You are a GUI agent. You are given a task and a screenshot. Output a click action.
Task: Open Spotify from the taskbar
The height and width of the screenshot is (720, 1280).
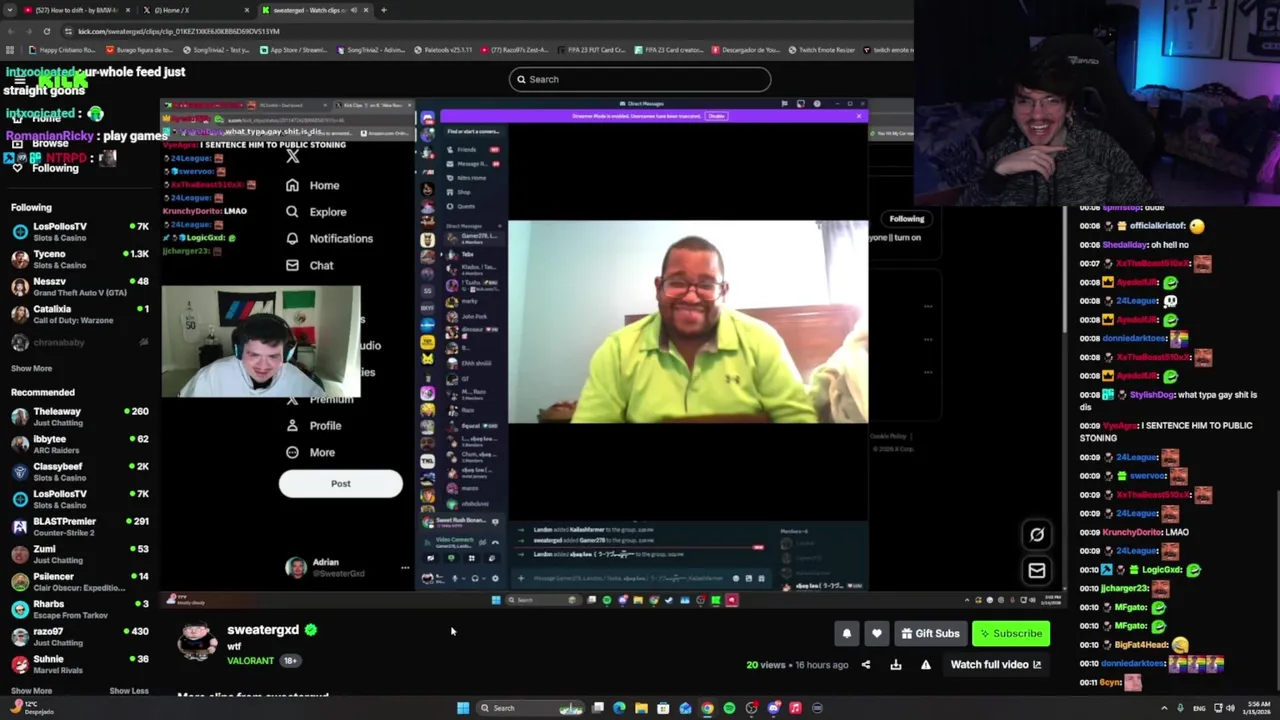tap(729, 708)
